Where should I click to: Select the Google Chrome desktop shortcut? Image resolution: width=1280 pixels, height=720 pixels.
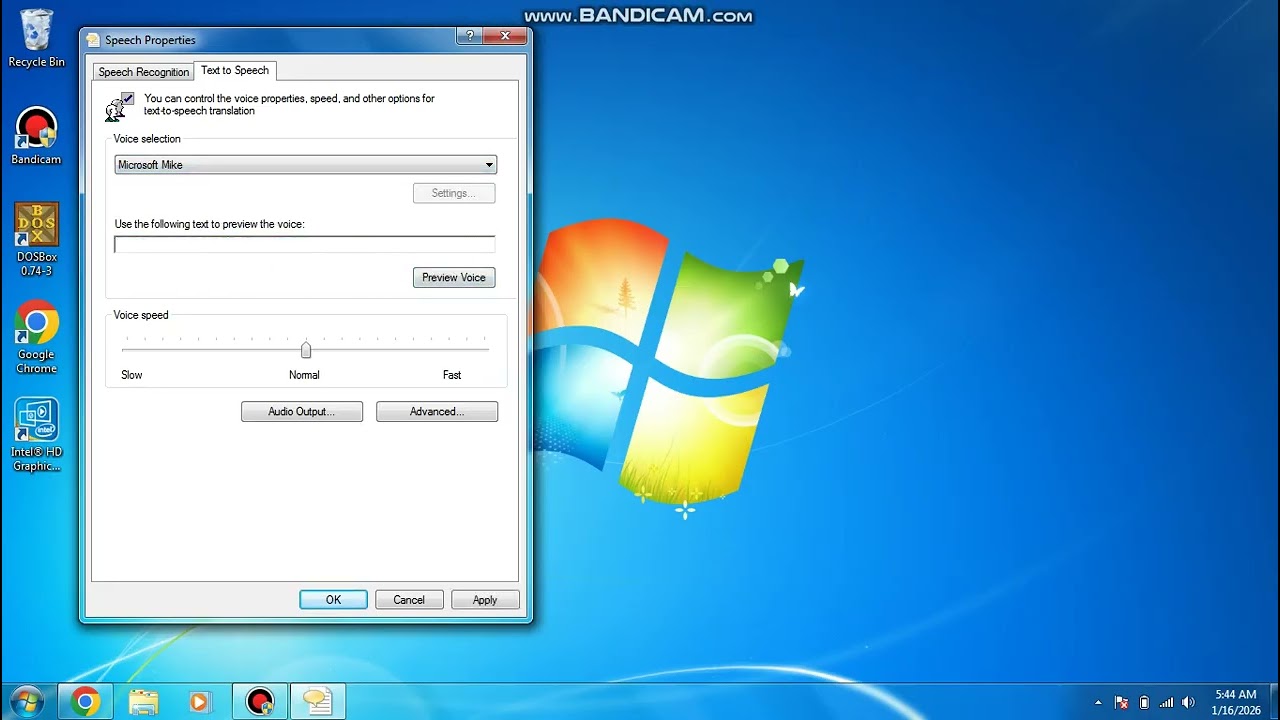click(36, 338)
